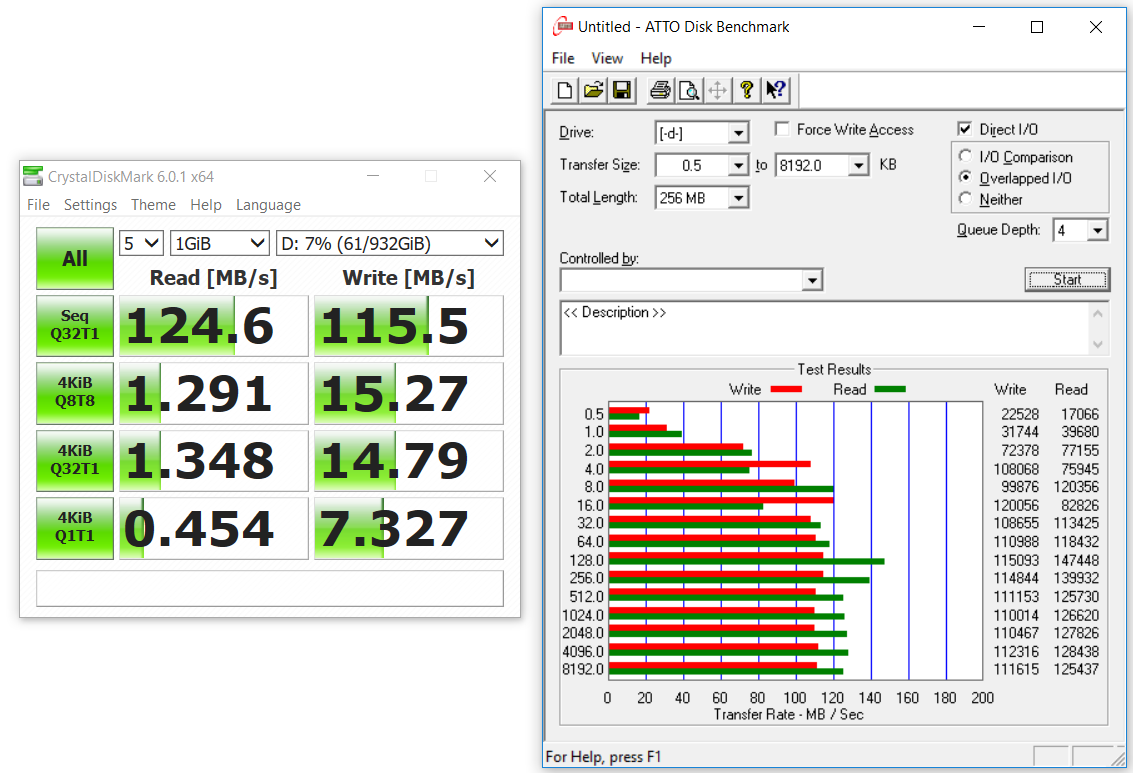Open the Total Length 256 MB dropdown
Viewport: 1133px width, 773px height.
pyautogui.click(x=738, y=197)
